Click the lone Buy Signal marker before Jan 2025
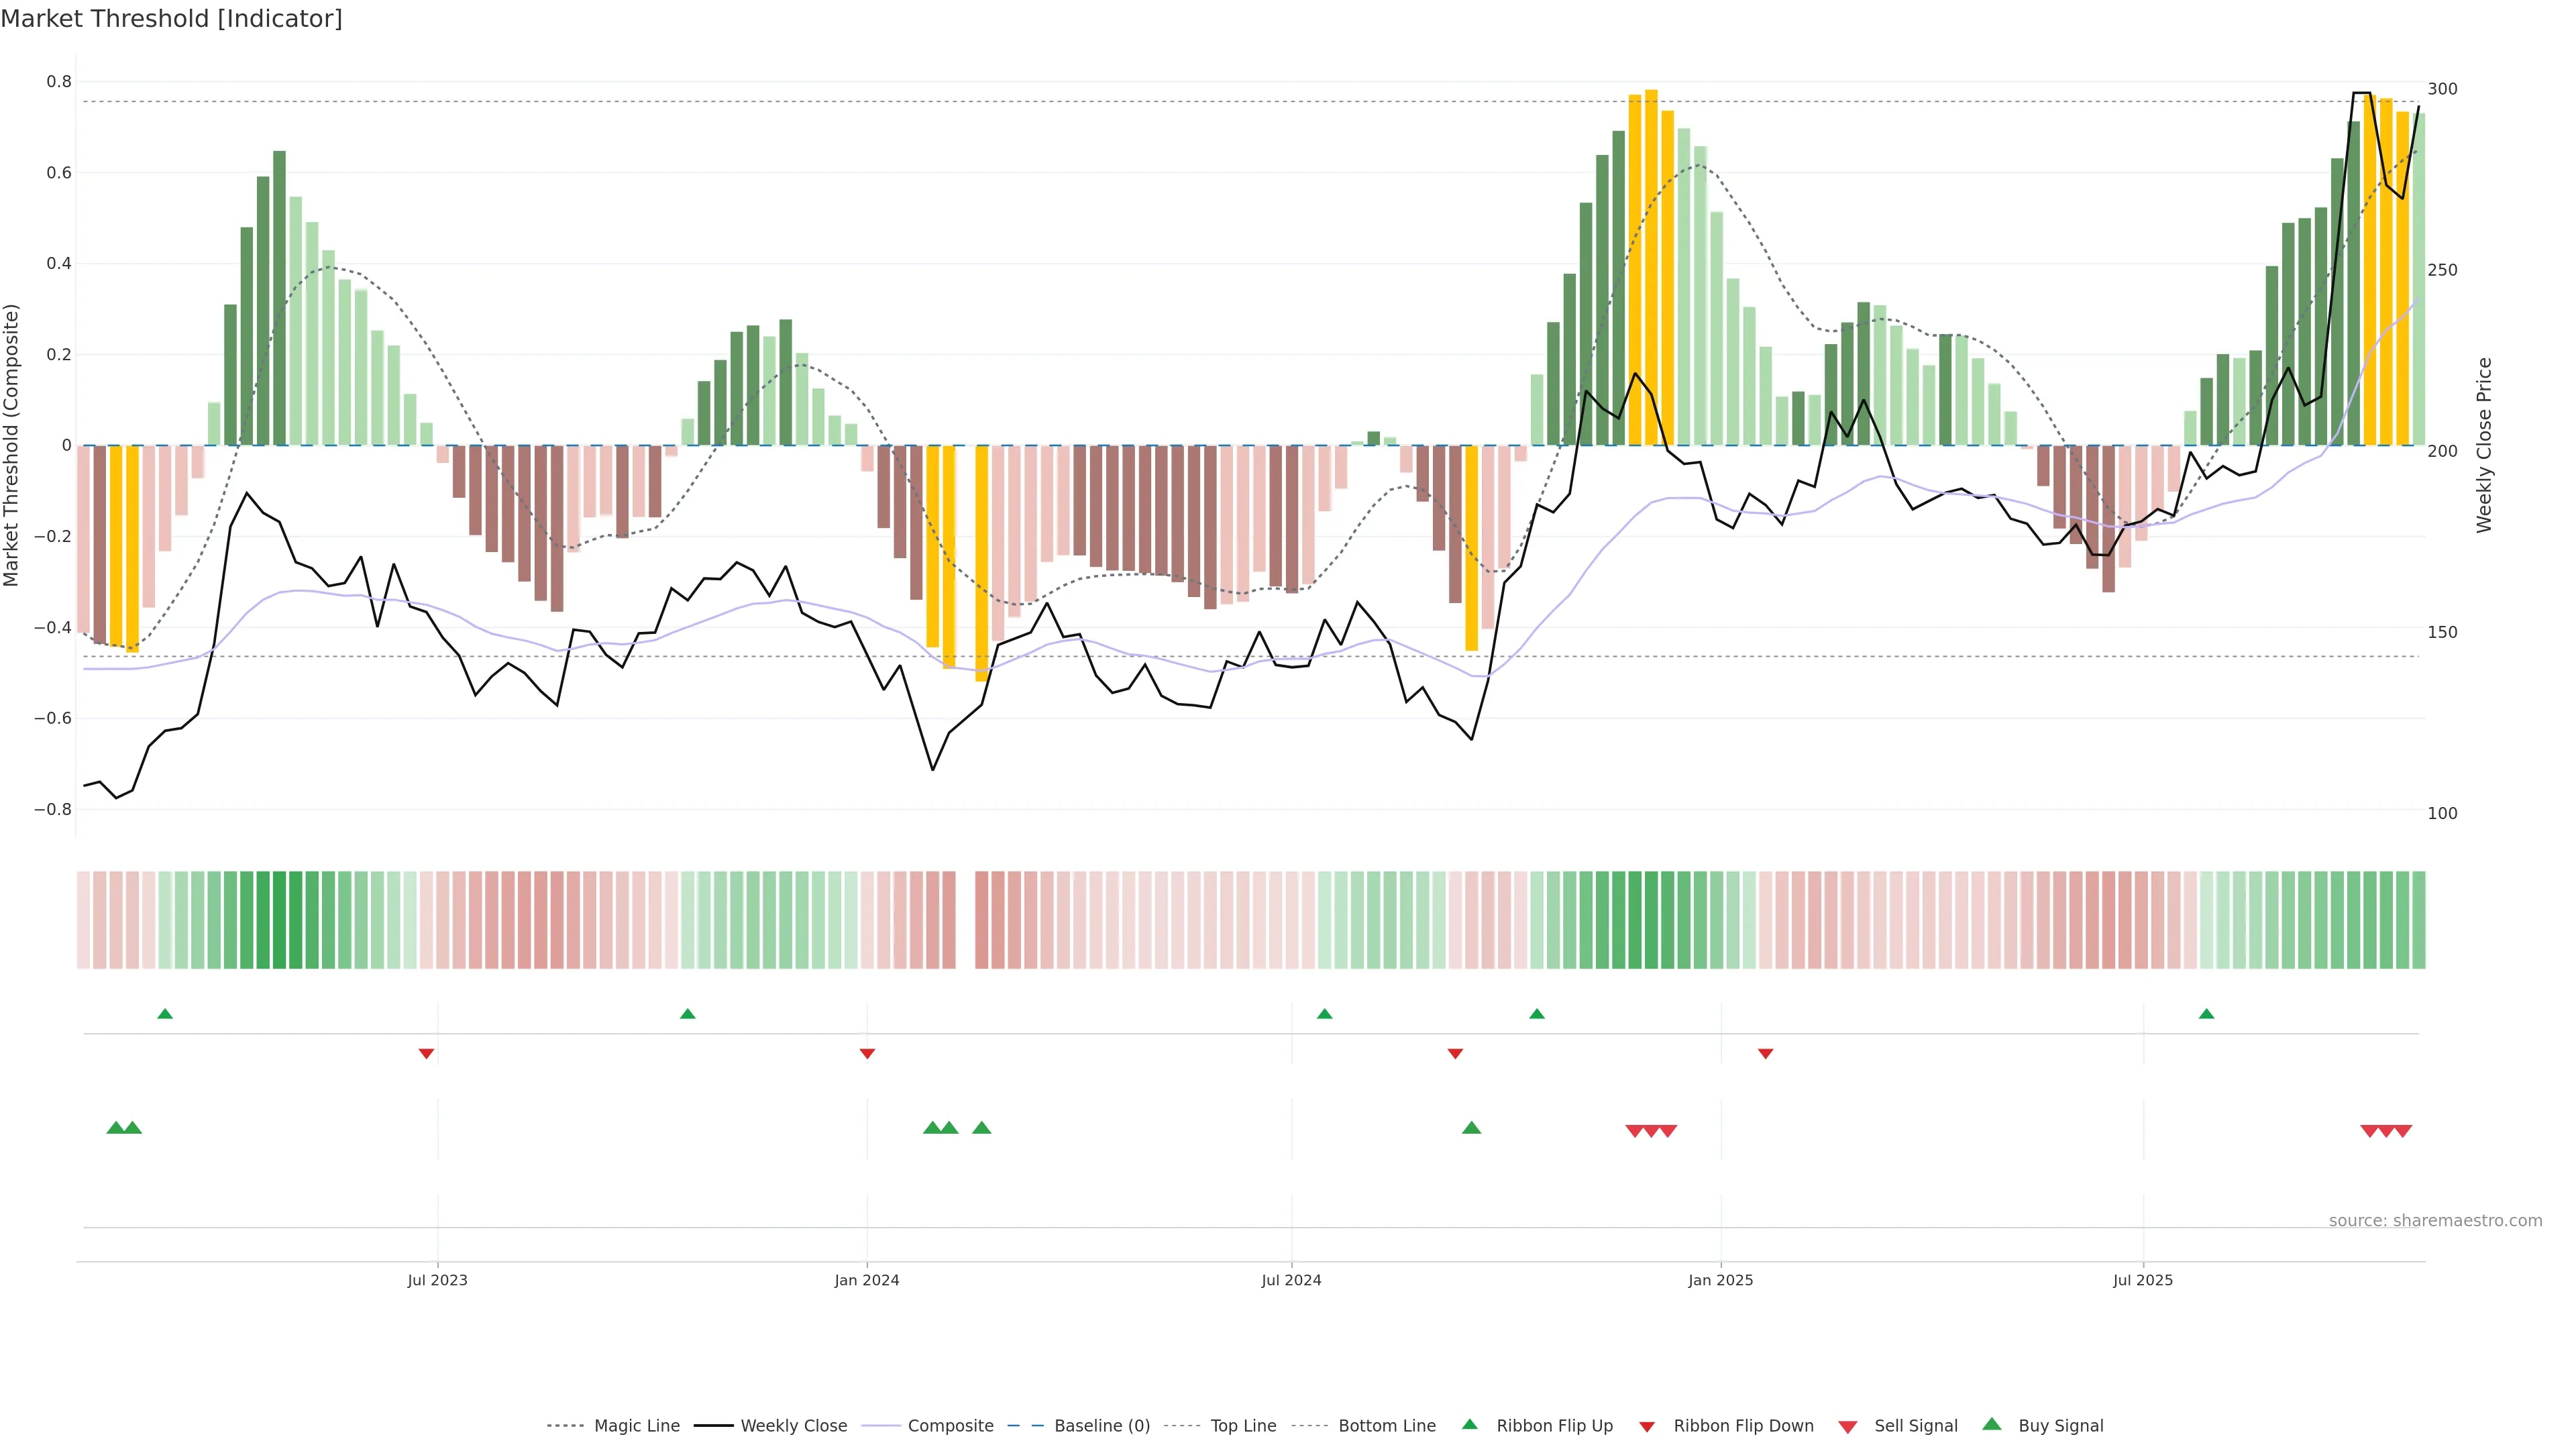This screenshot has height=1449, width=2576. coord(1471,1128)
